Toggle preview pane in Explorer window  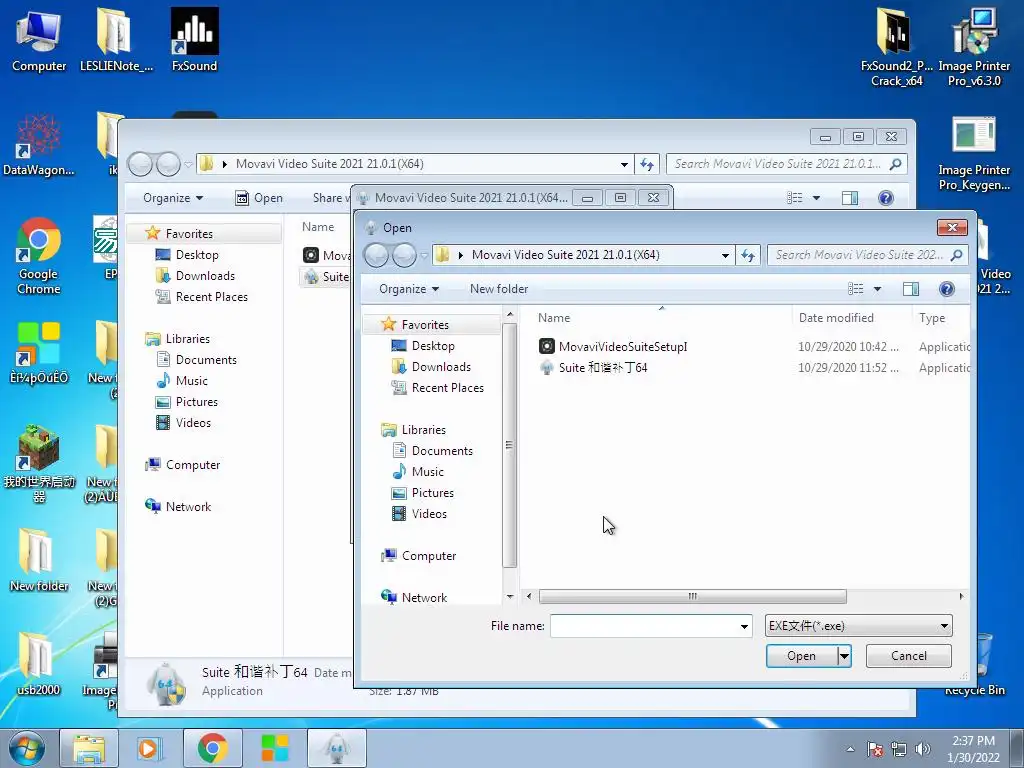[850, 198]
